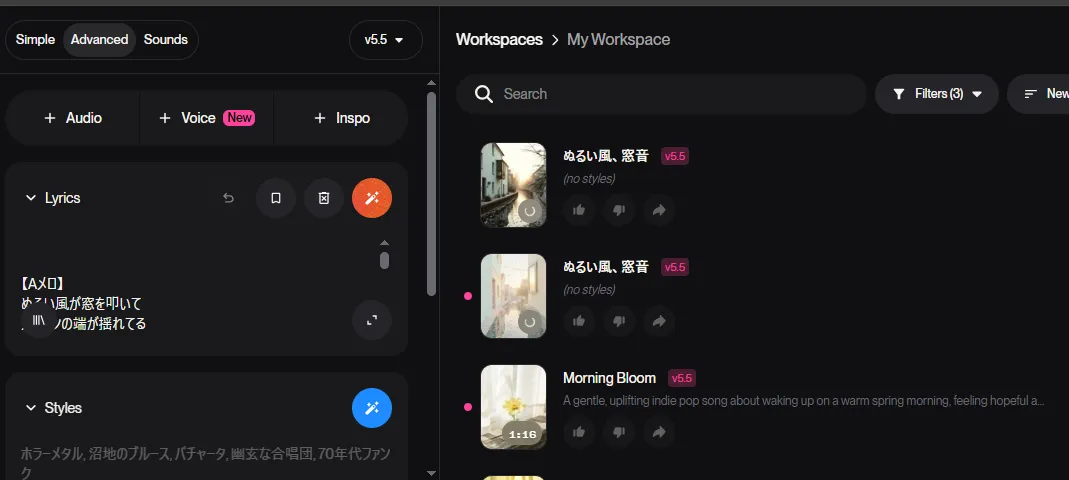Click the Workspaces breadcrumb link
The image size is (1069, 480).
click(x=499, y=40)
